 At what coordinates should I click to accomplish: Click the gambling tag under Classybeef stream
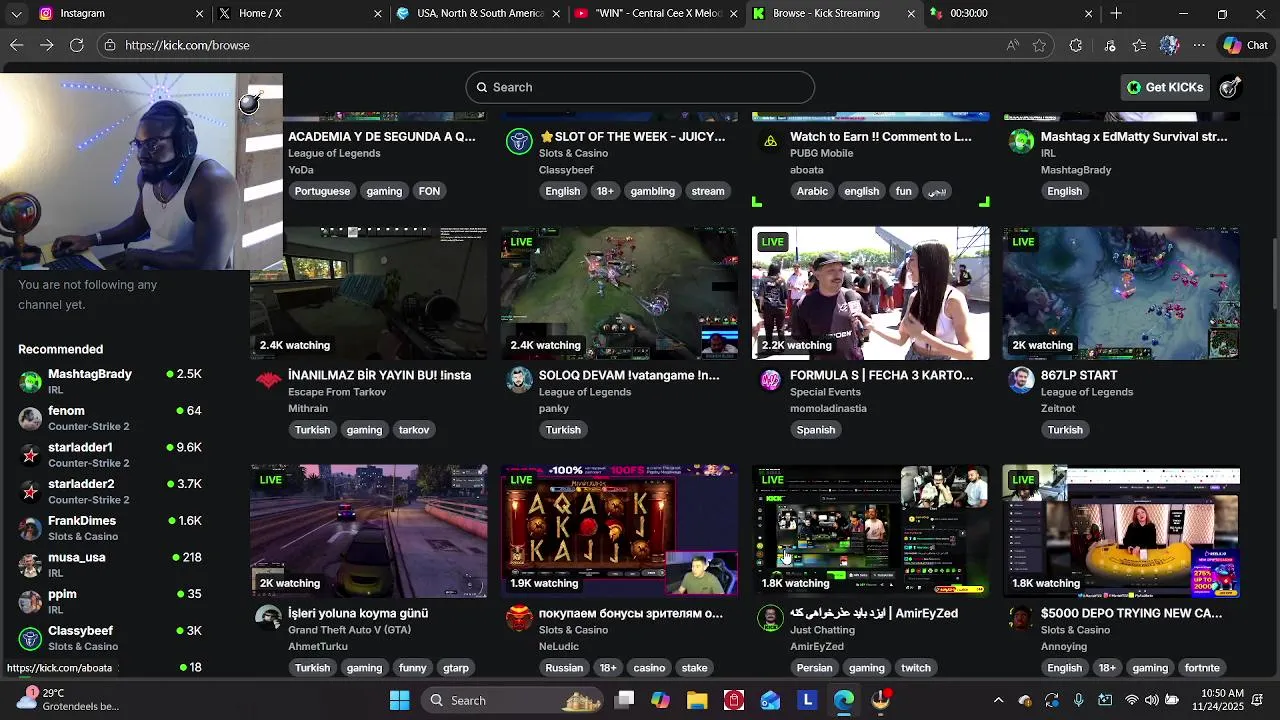[x=653, y=191]
